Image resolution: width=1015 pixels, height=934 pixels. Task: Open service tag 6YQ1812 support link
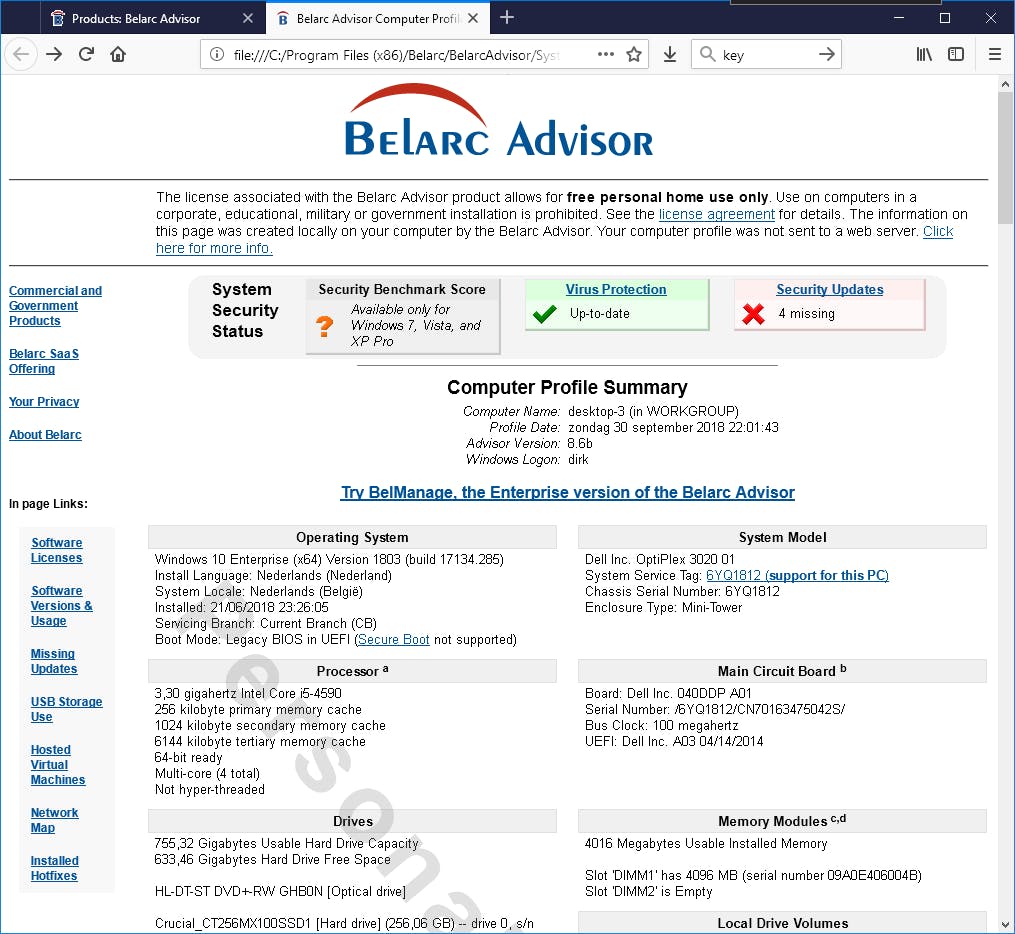[x=797, y=575]
